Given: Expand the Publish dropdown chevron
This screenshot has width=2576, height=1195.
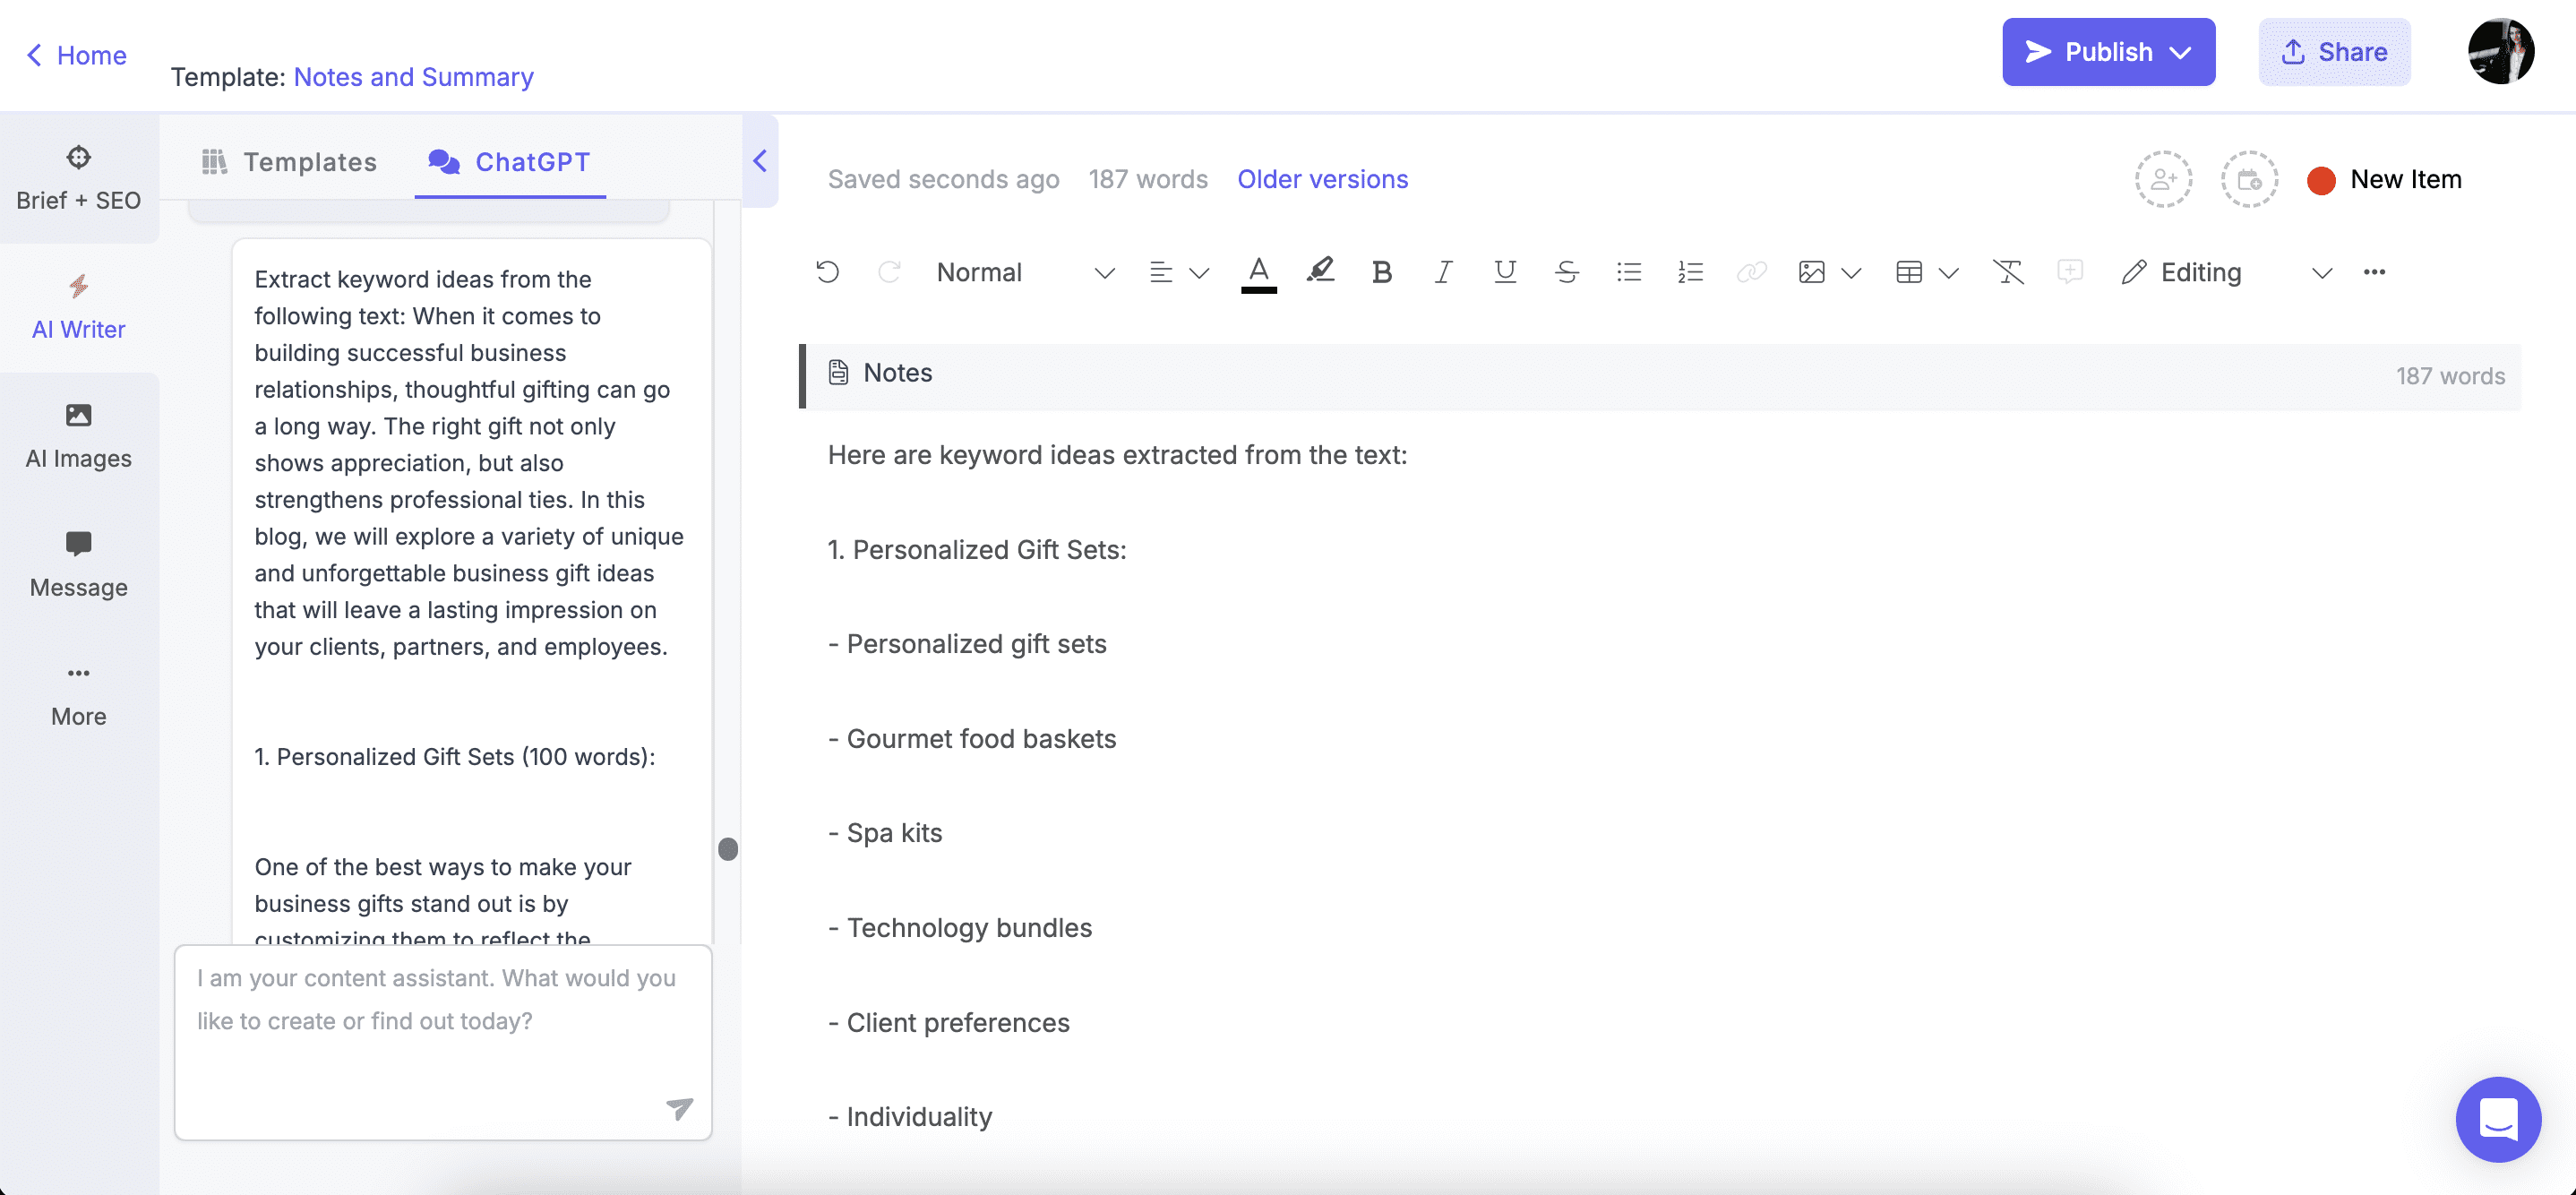Looking at the screenshot, I should [2181, 52].
